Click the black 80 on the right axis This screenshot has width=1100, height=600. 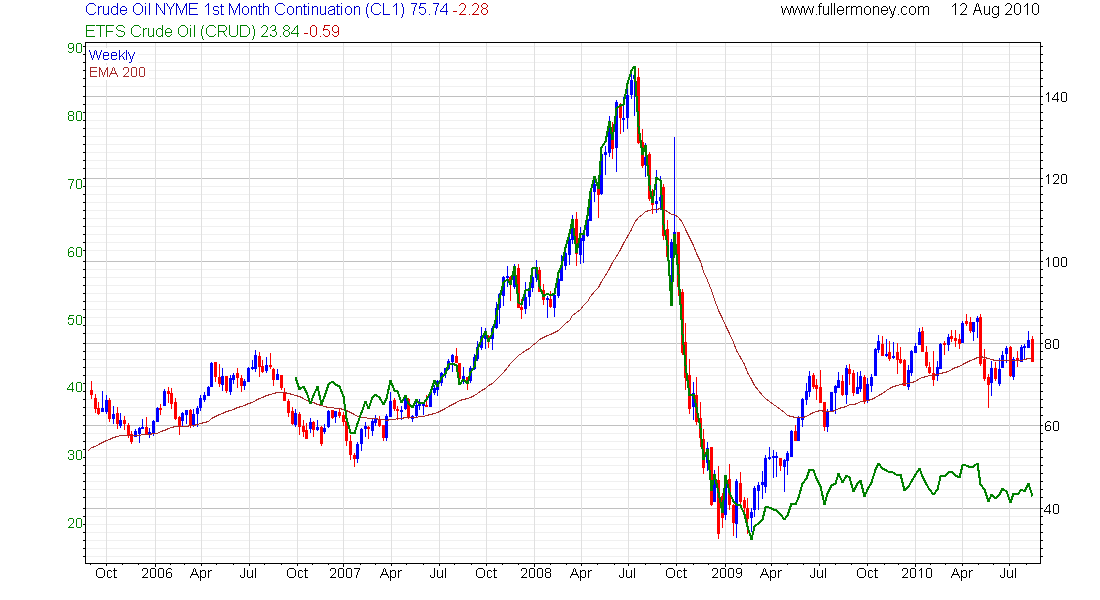(1052, 345)
